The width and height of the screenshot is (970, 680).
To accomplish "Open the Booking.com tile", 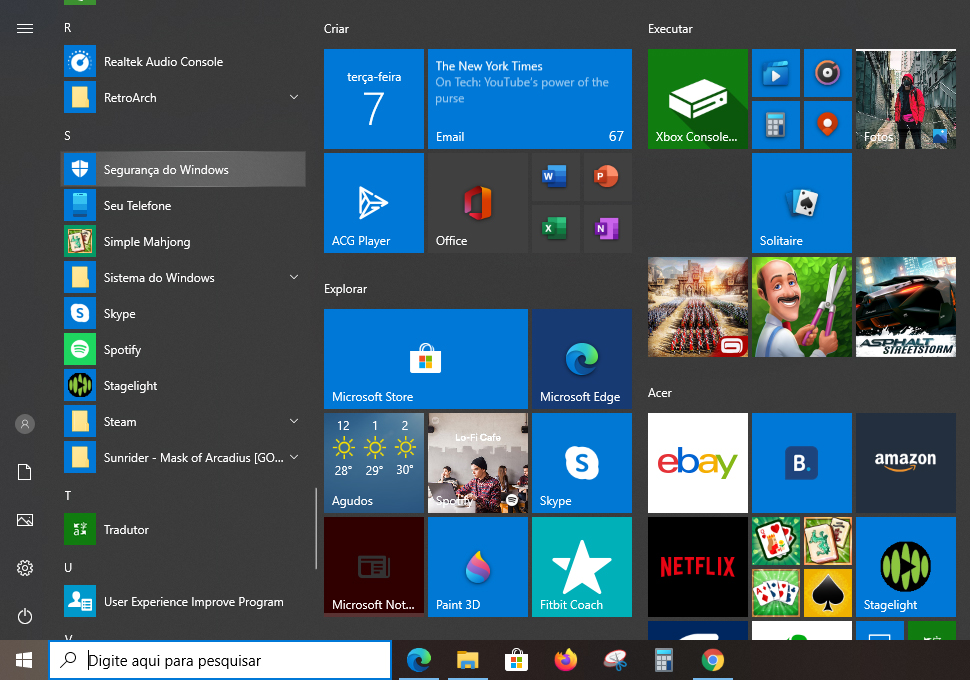I will [x=802, y=463].
